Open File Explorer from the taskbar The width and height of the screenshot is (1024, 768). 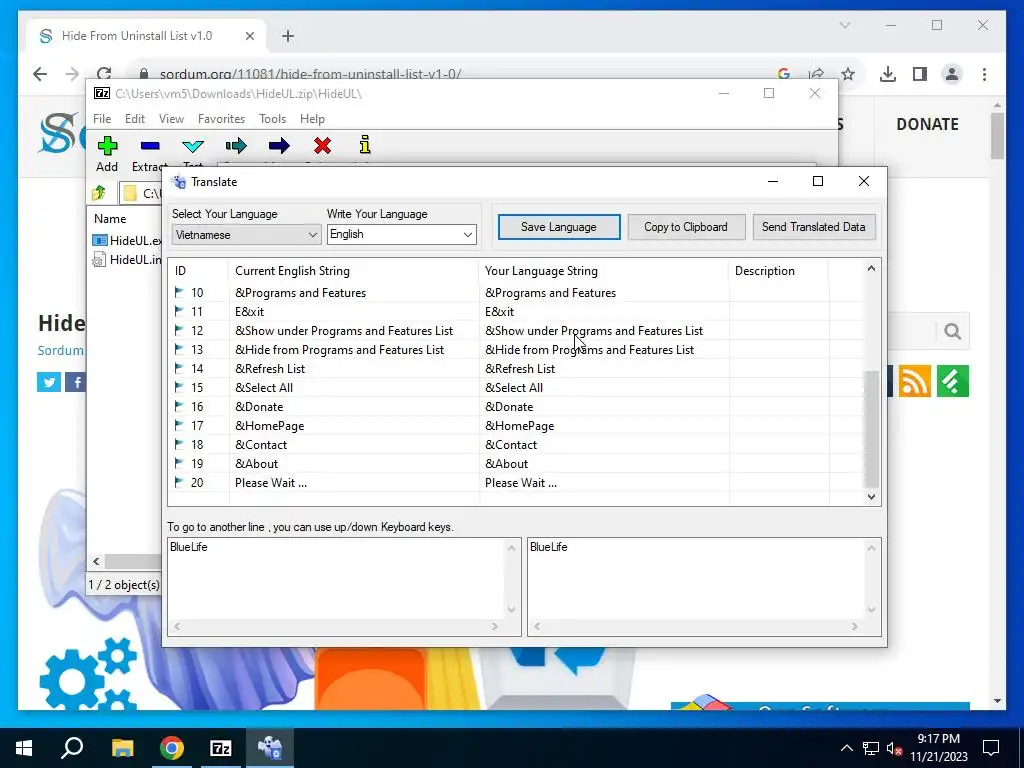pos(122,748)
